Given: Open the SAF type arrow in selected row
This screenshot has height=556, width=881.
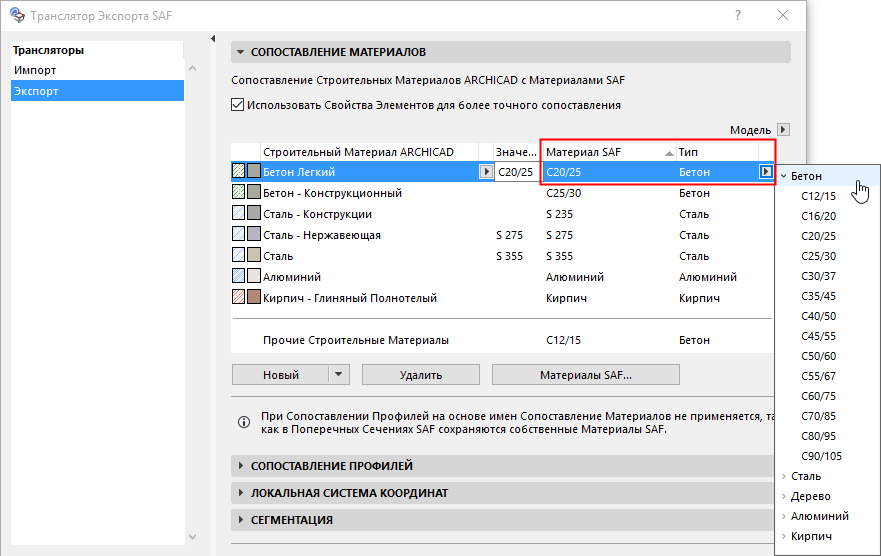Looking at the screenshot, I should tap(766, 172).
